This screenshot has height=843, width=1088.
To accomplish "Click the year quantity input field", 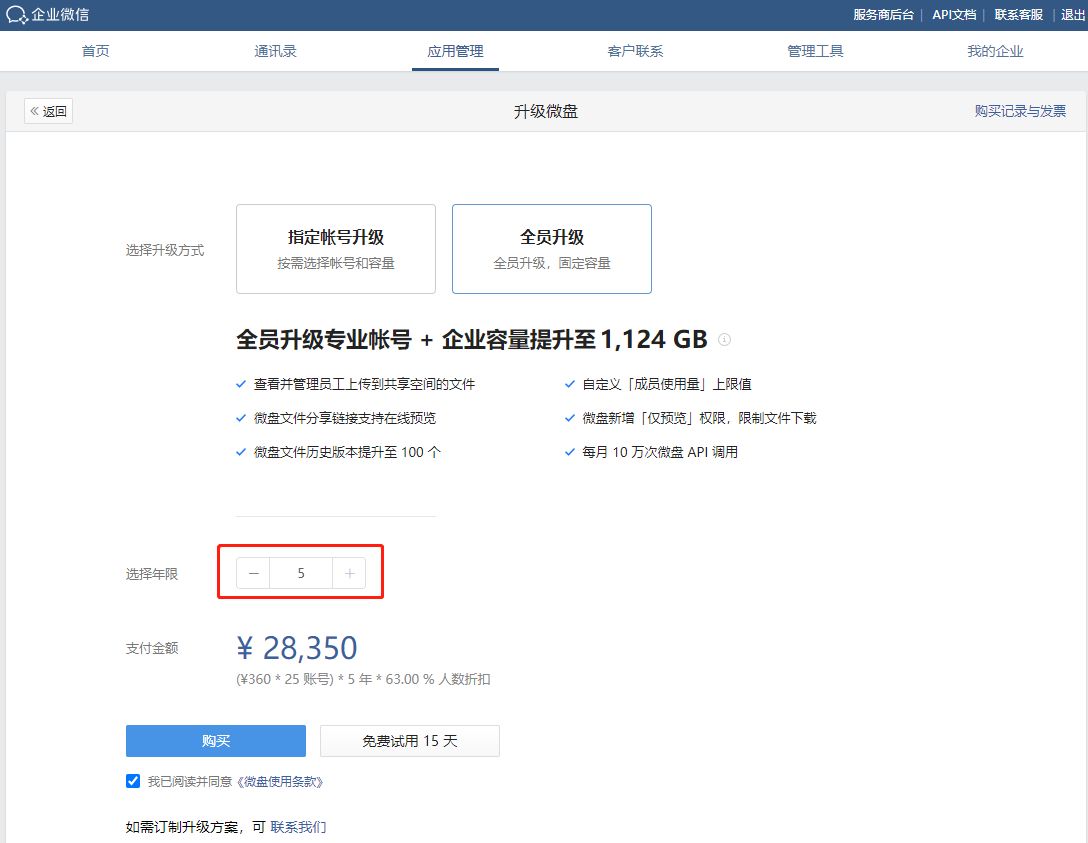I will coord(301,573).
